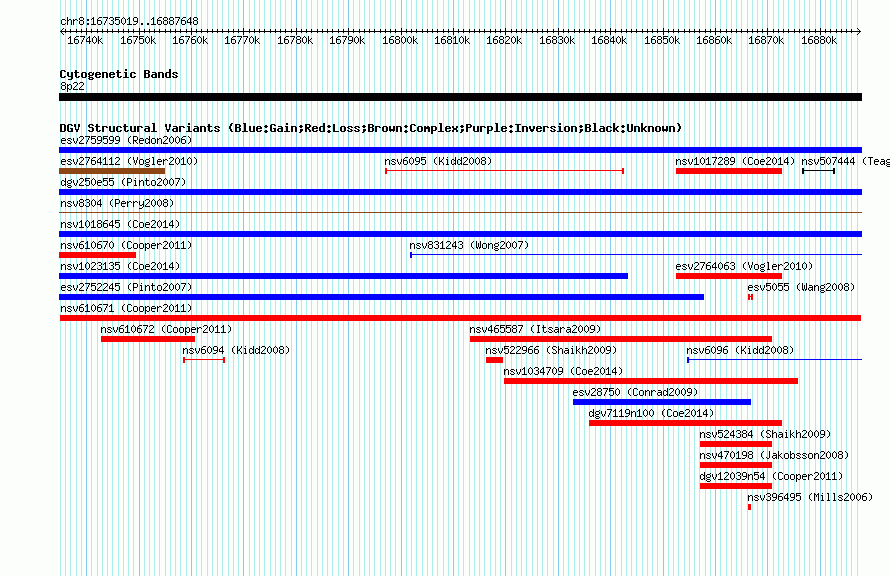Select the nsv6094 (Kidd2008) thin red marker
890x576 pixels.
tap(204, 360)
